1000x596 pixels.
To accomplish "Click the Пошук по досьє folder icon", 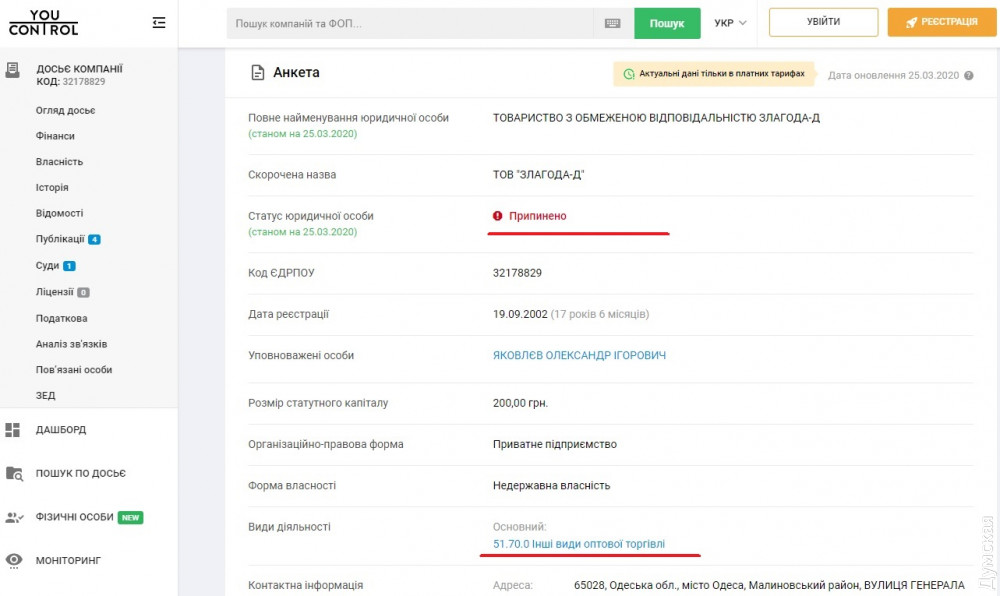I will tap(13, 473).
